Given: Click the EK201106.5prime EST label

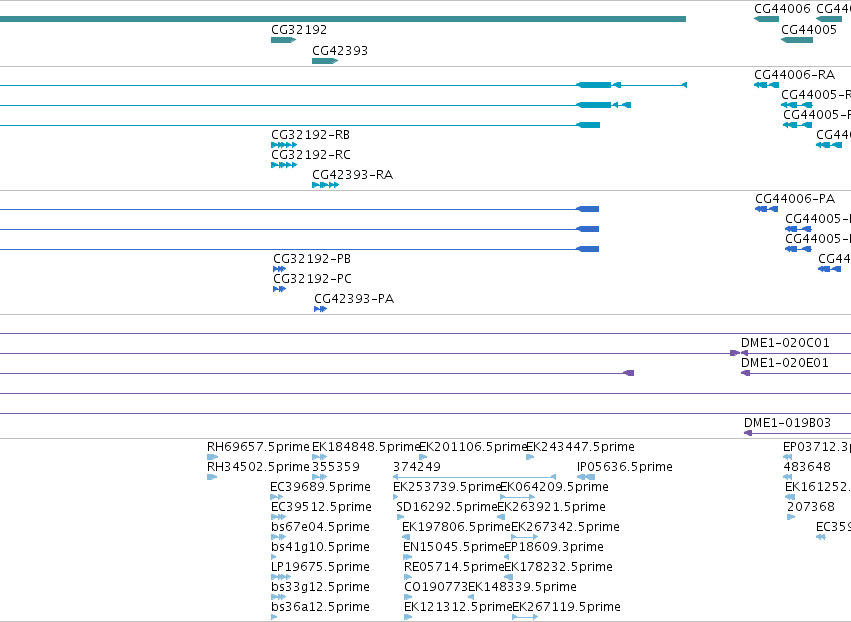Looking at the screenshot, I should pos(473,447).
